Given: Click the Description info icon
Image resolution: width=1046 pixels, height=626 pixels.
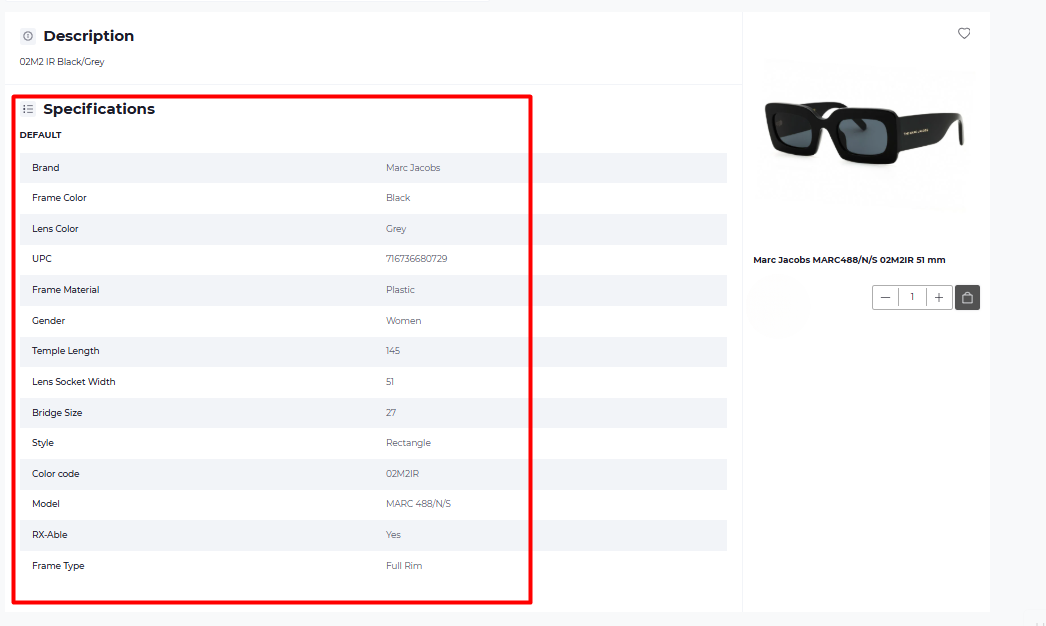Looking at the screenshot, I should pos(27,36).
